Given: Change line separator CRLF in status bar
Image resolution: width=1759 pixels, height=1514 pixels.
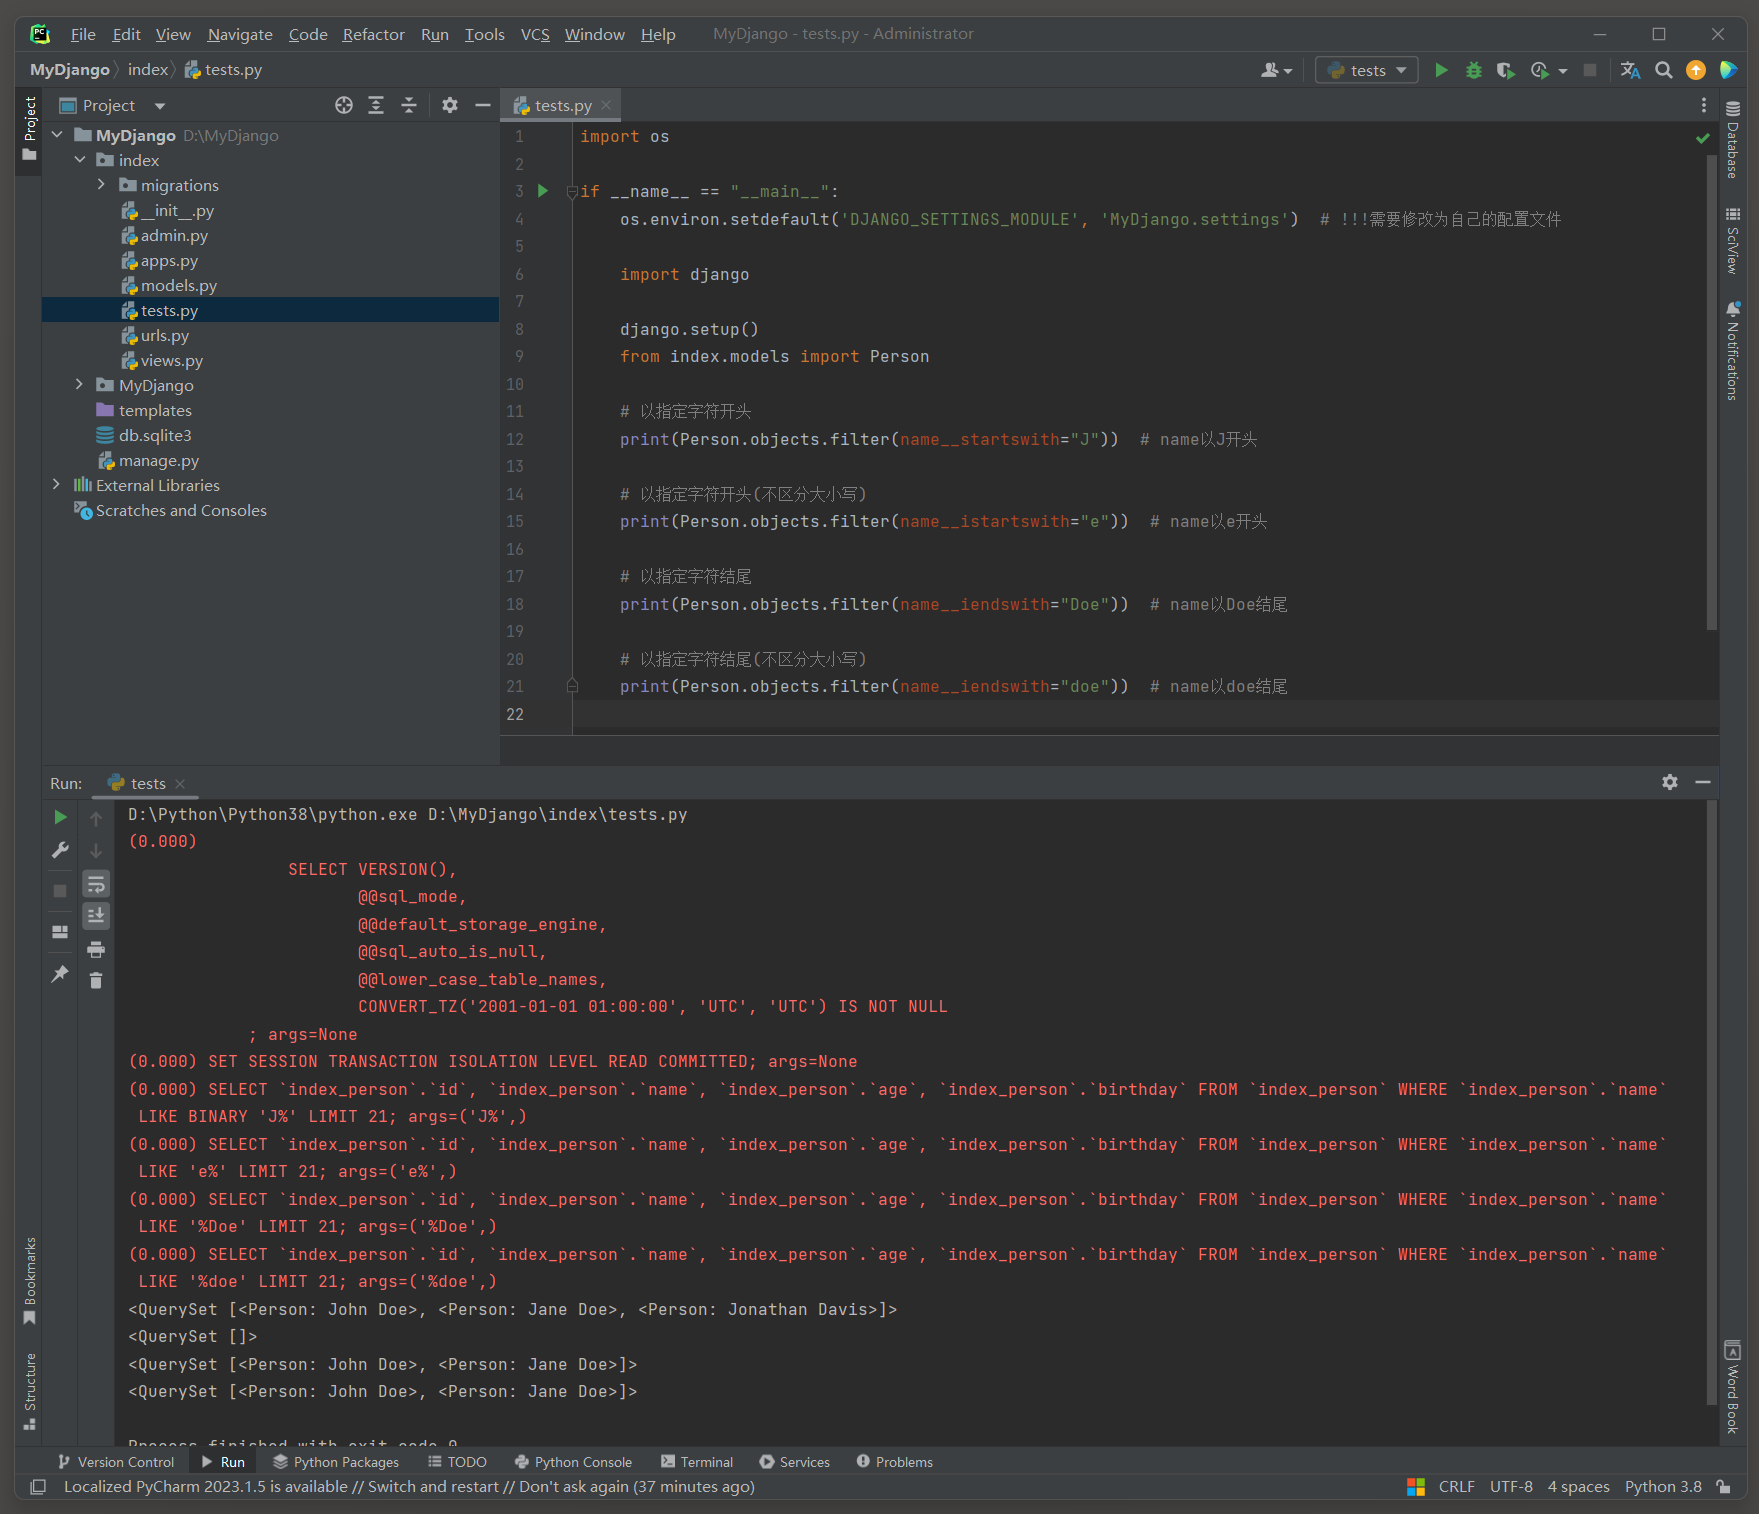Looking at the screenshot, I should pyautogui.click(x=1456, y=1487).
